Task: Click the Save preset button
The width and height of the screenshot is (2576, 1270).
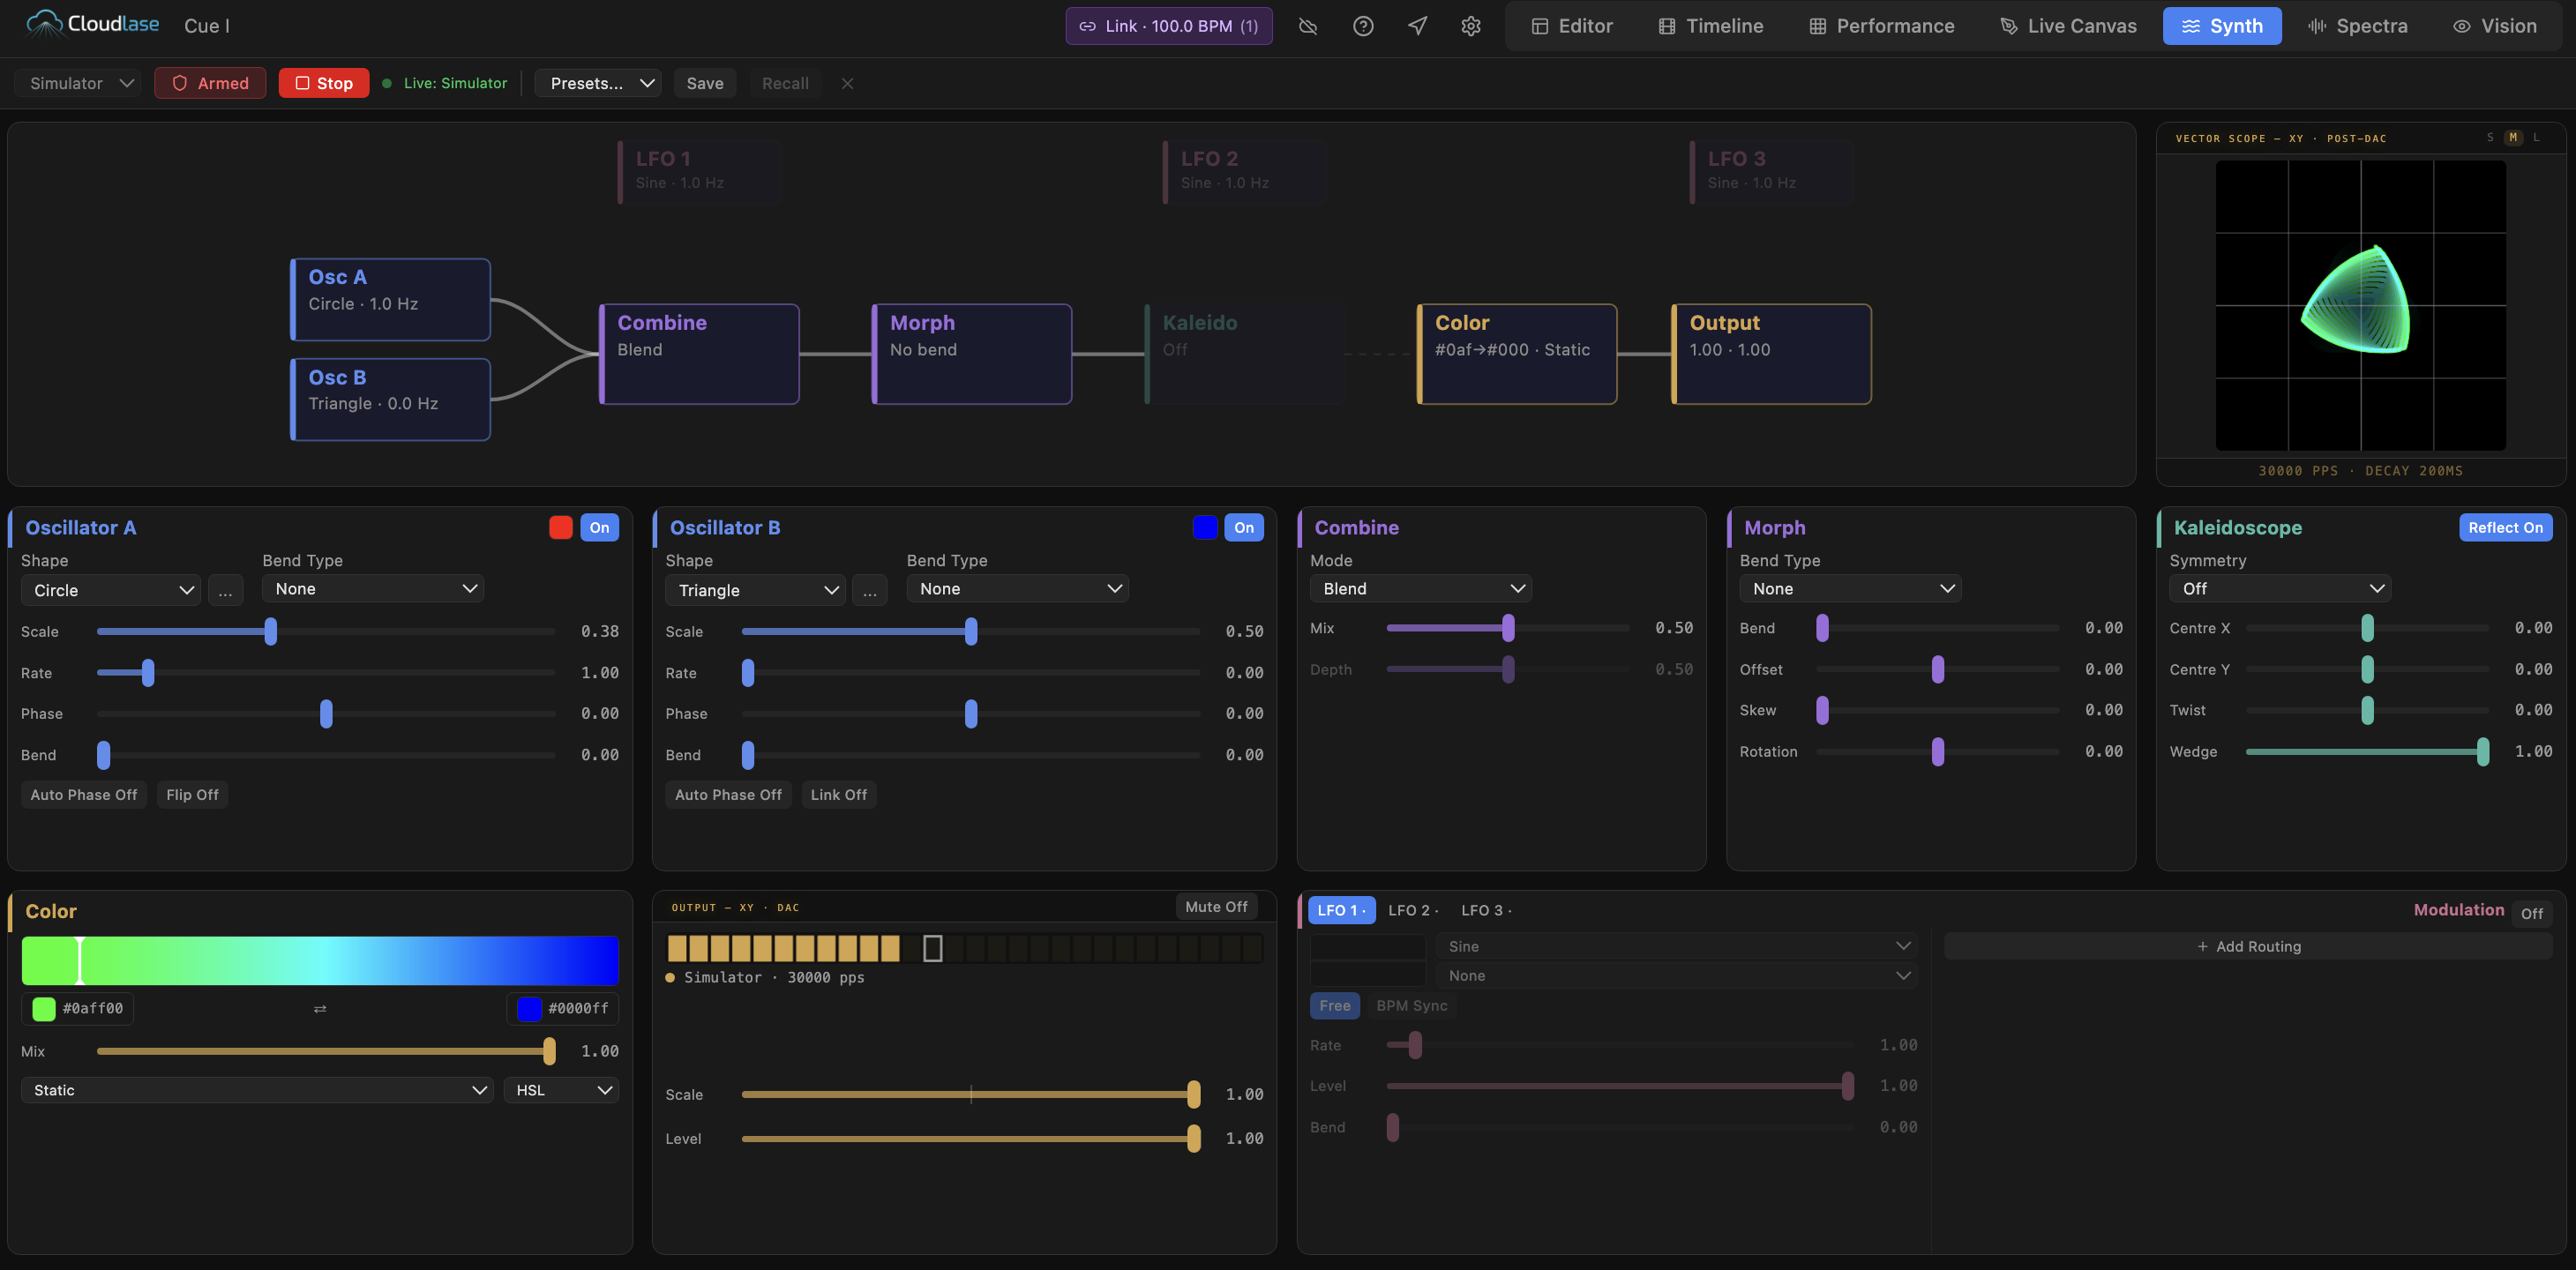Action: [705, 83]
